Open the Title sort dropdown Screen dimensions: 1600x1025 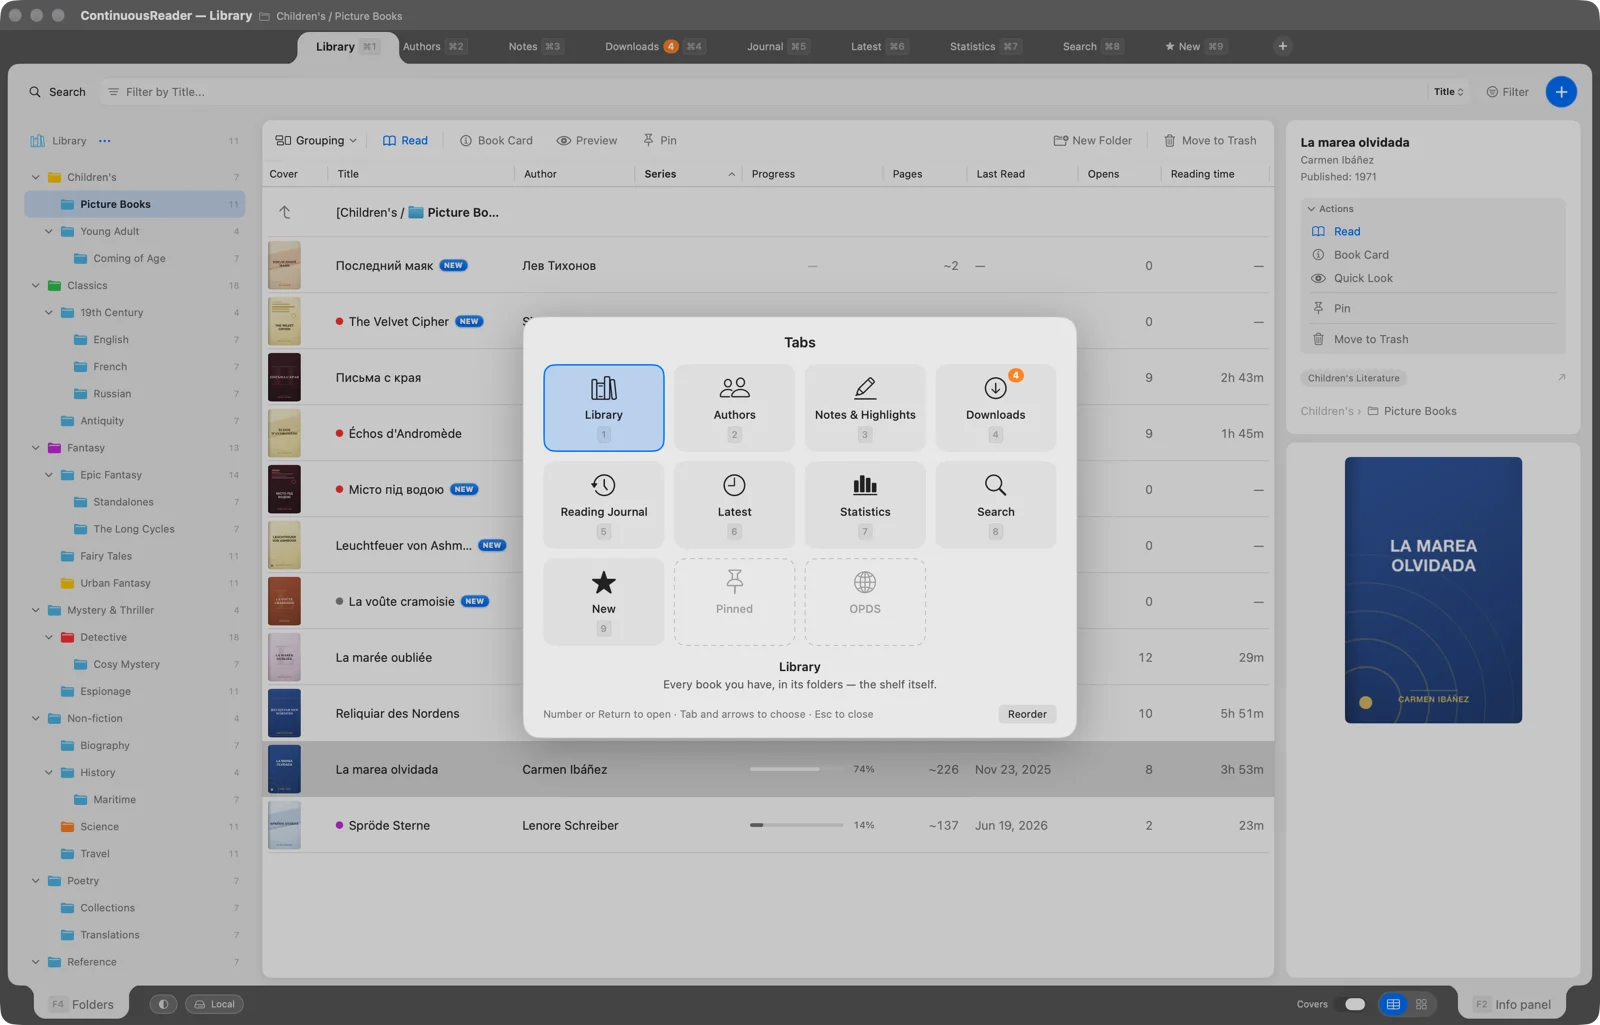[x=1448, y=91]
